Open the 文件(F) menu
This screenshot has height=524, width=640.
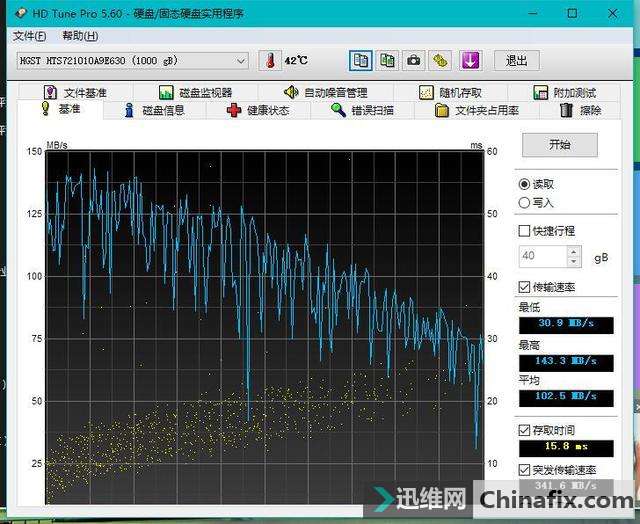click(x=29, y=36)
